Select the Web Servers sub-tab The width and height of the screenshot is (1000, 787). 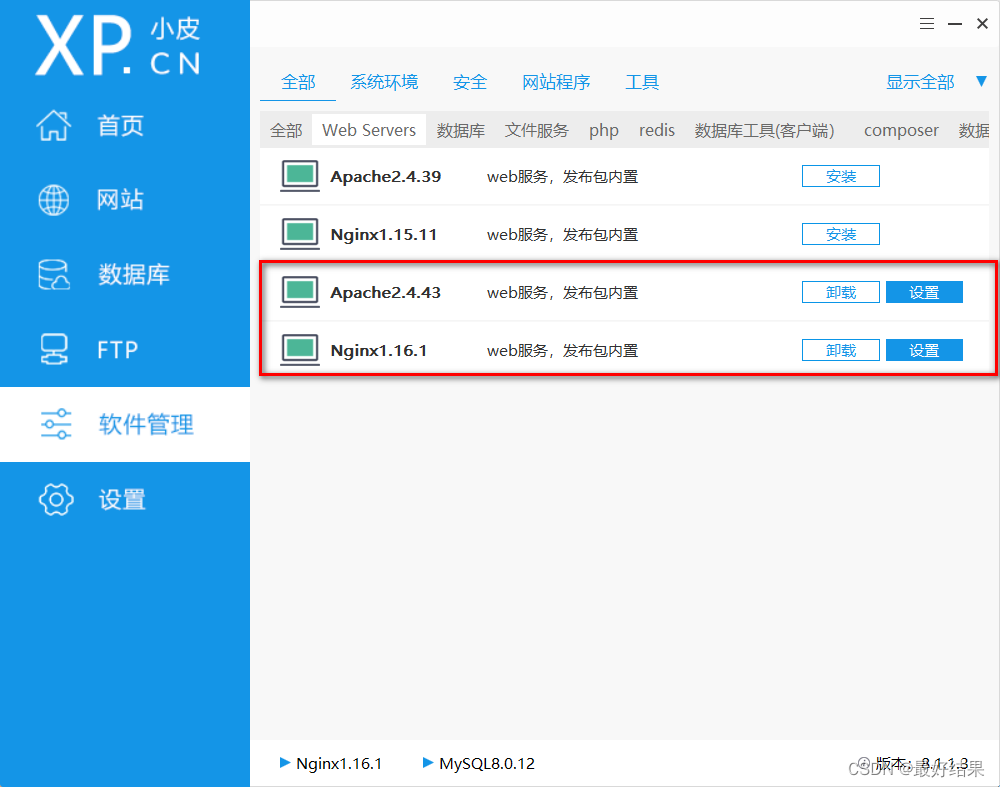pos(369,130)
